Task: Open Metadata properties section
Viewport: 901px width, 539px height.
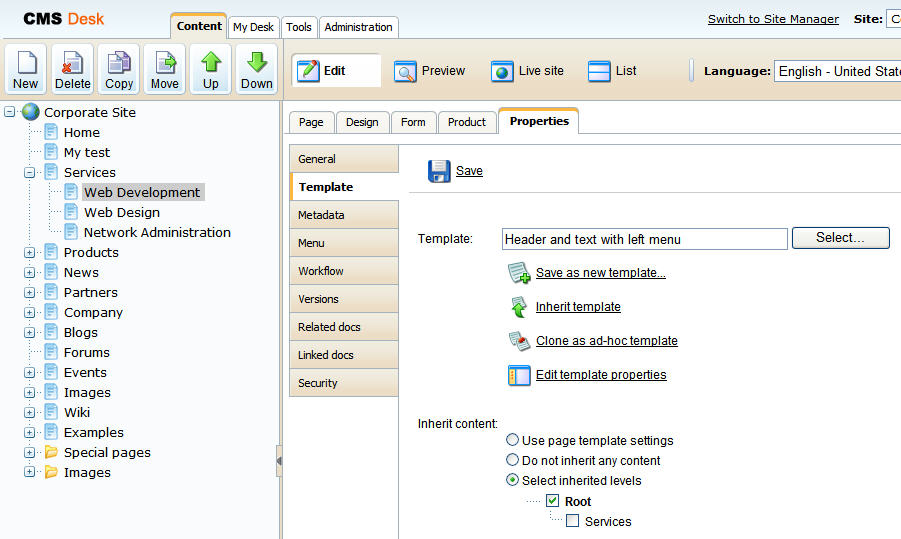Action: click(x=344, y=215)
